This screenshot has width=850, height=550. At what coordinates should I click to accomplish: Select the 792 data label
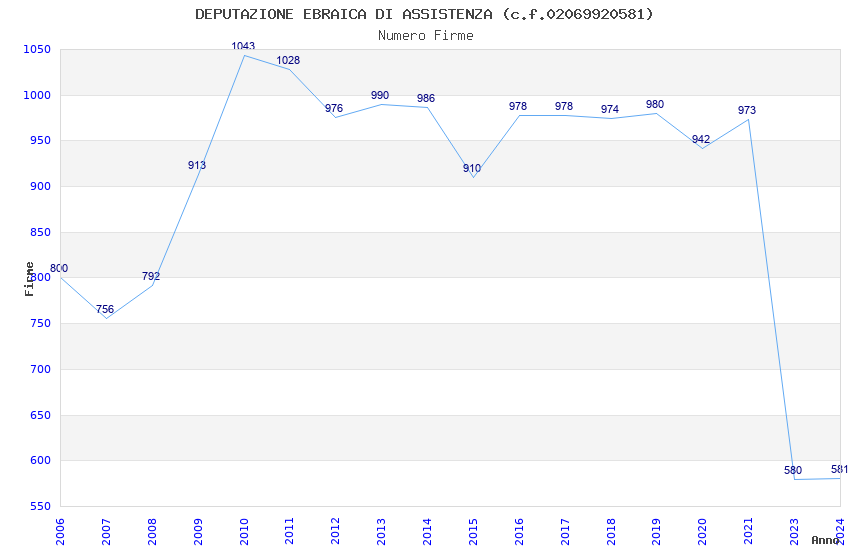(x=151, y=276)
